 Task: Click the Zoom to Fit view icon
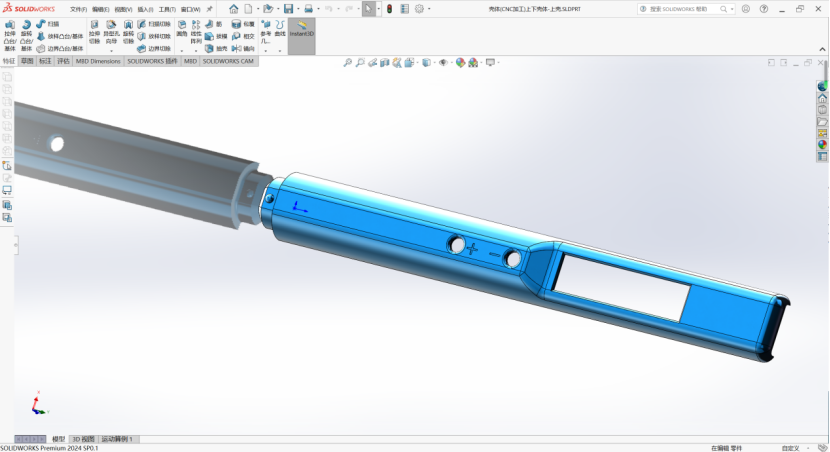[x=347, y=62]
